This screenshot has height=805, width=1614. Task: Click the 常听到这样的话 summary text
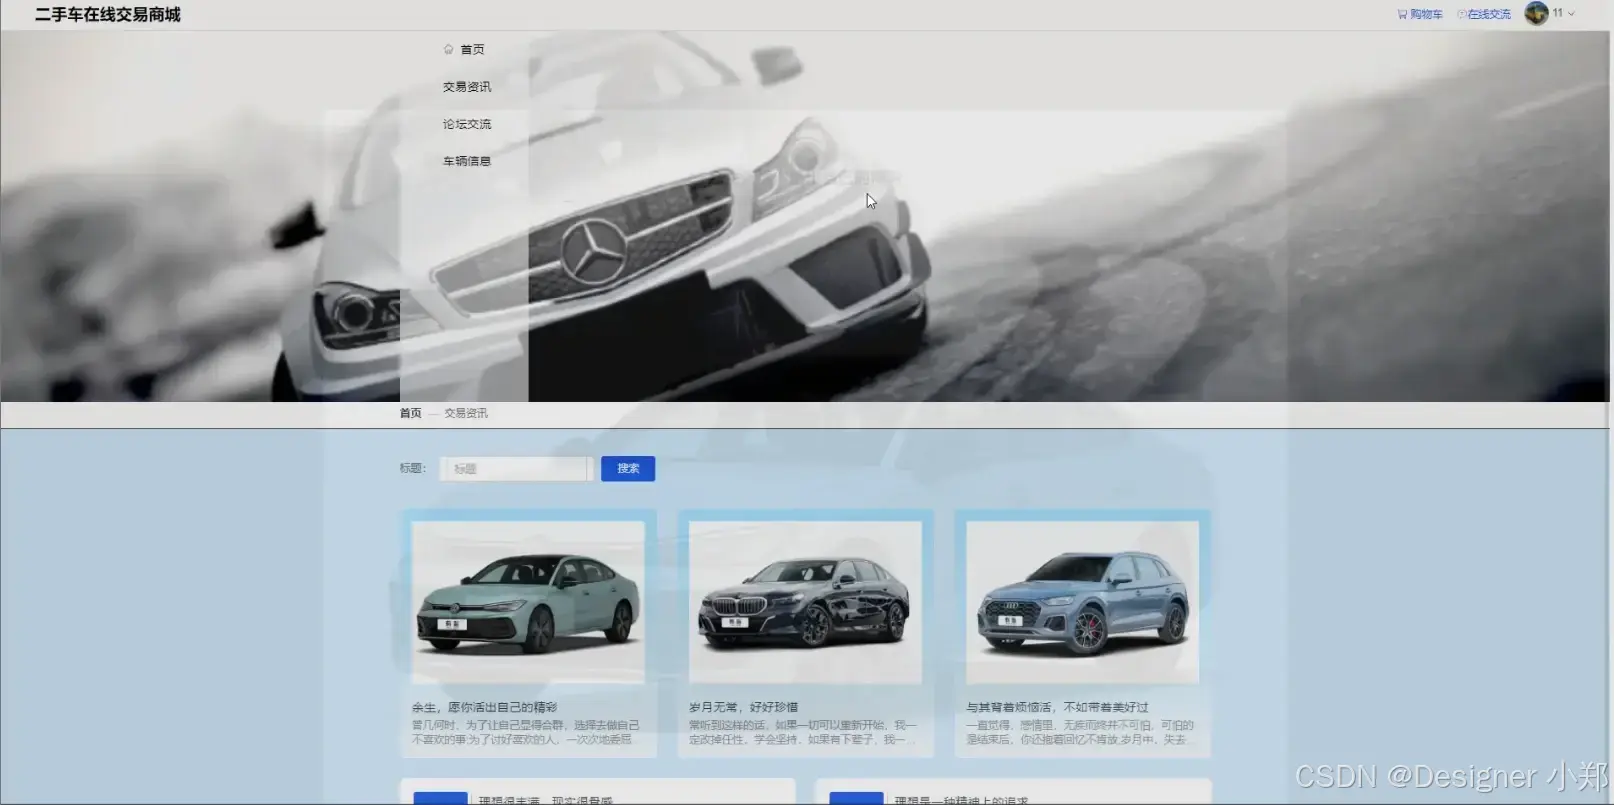click(802, 732)
